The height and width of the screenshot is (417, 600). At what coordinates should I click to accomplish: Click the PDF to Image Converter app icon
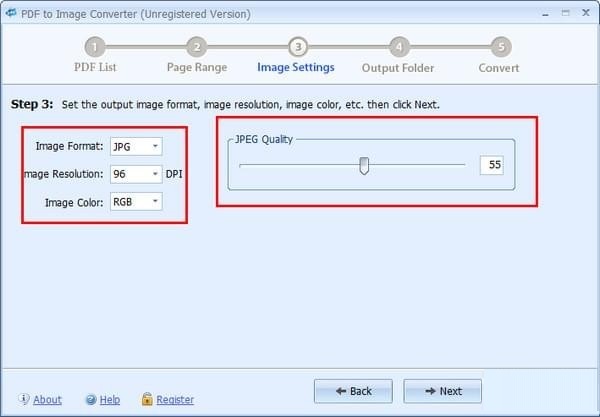point(11,13)
